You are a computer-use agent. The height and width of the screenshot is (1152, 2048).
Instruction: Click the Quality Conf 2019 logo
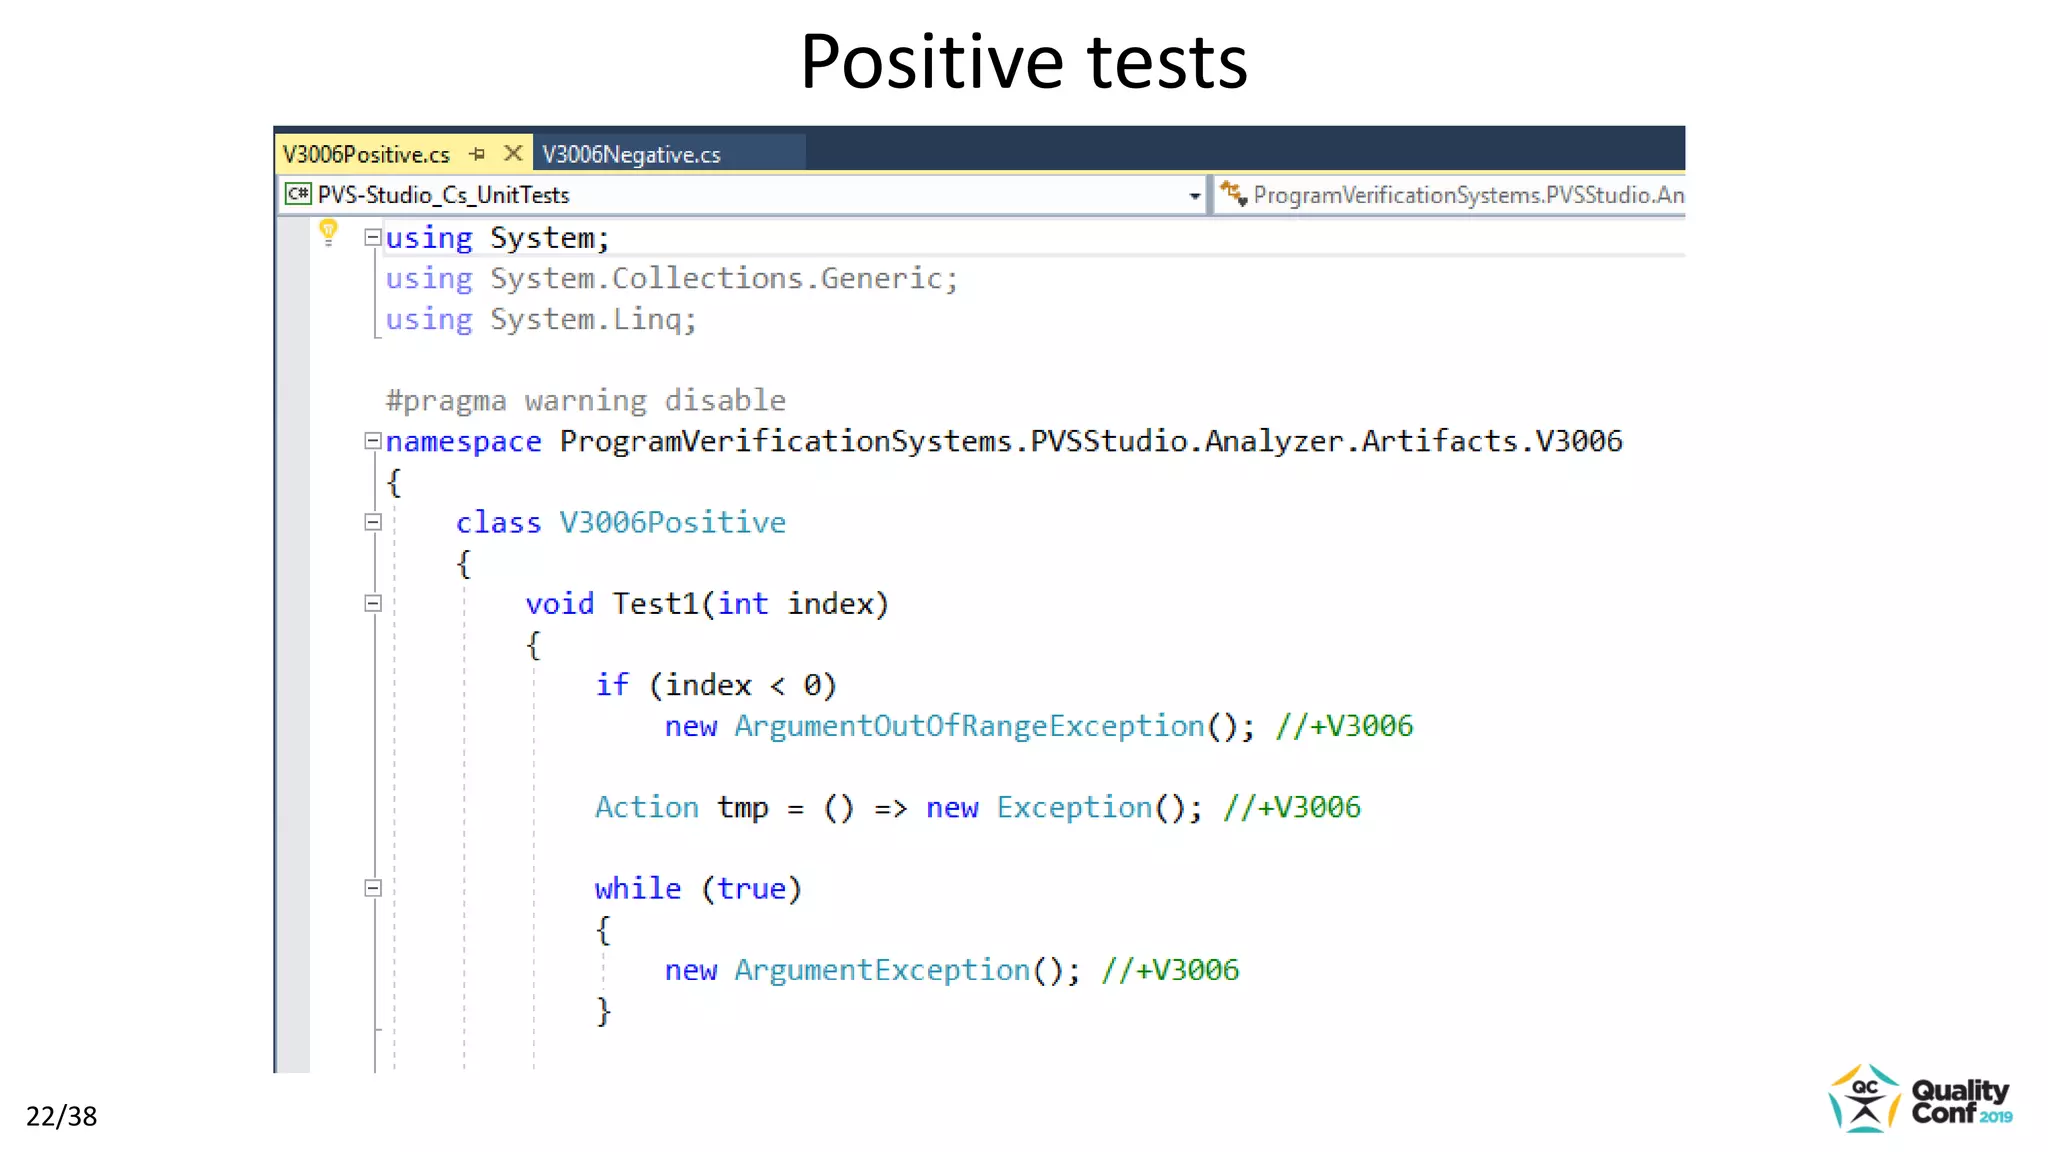point(1920,1099)
